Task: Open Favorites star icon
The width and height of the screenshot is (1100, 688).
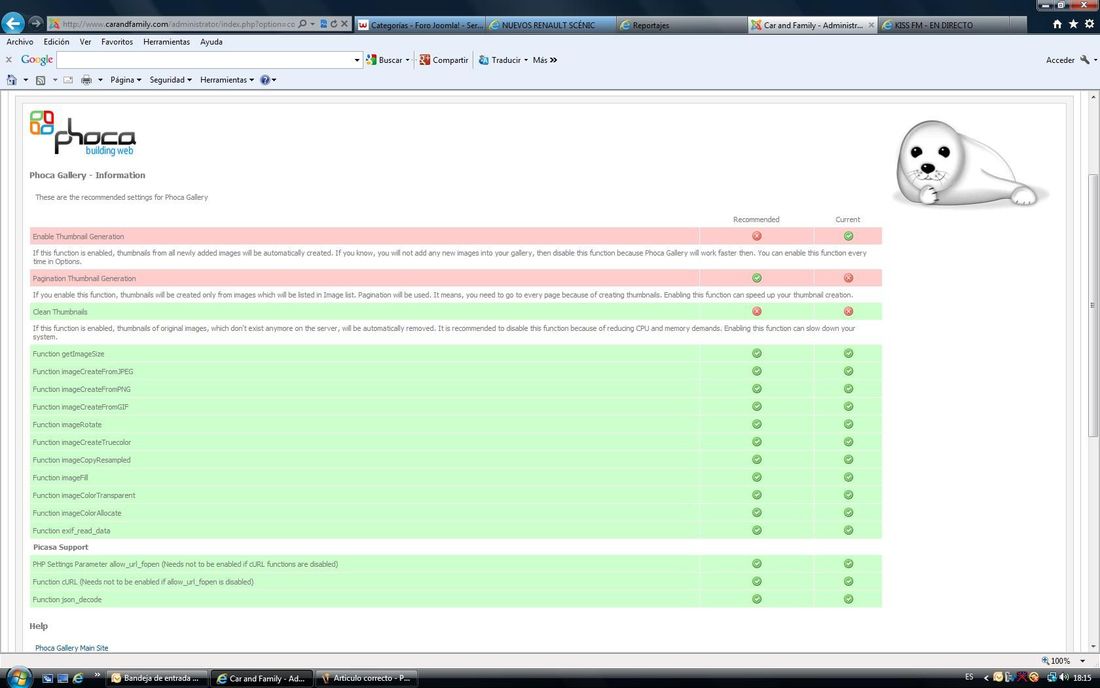Action: tap(1073, 24)
